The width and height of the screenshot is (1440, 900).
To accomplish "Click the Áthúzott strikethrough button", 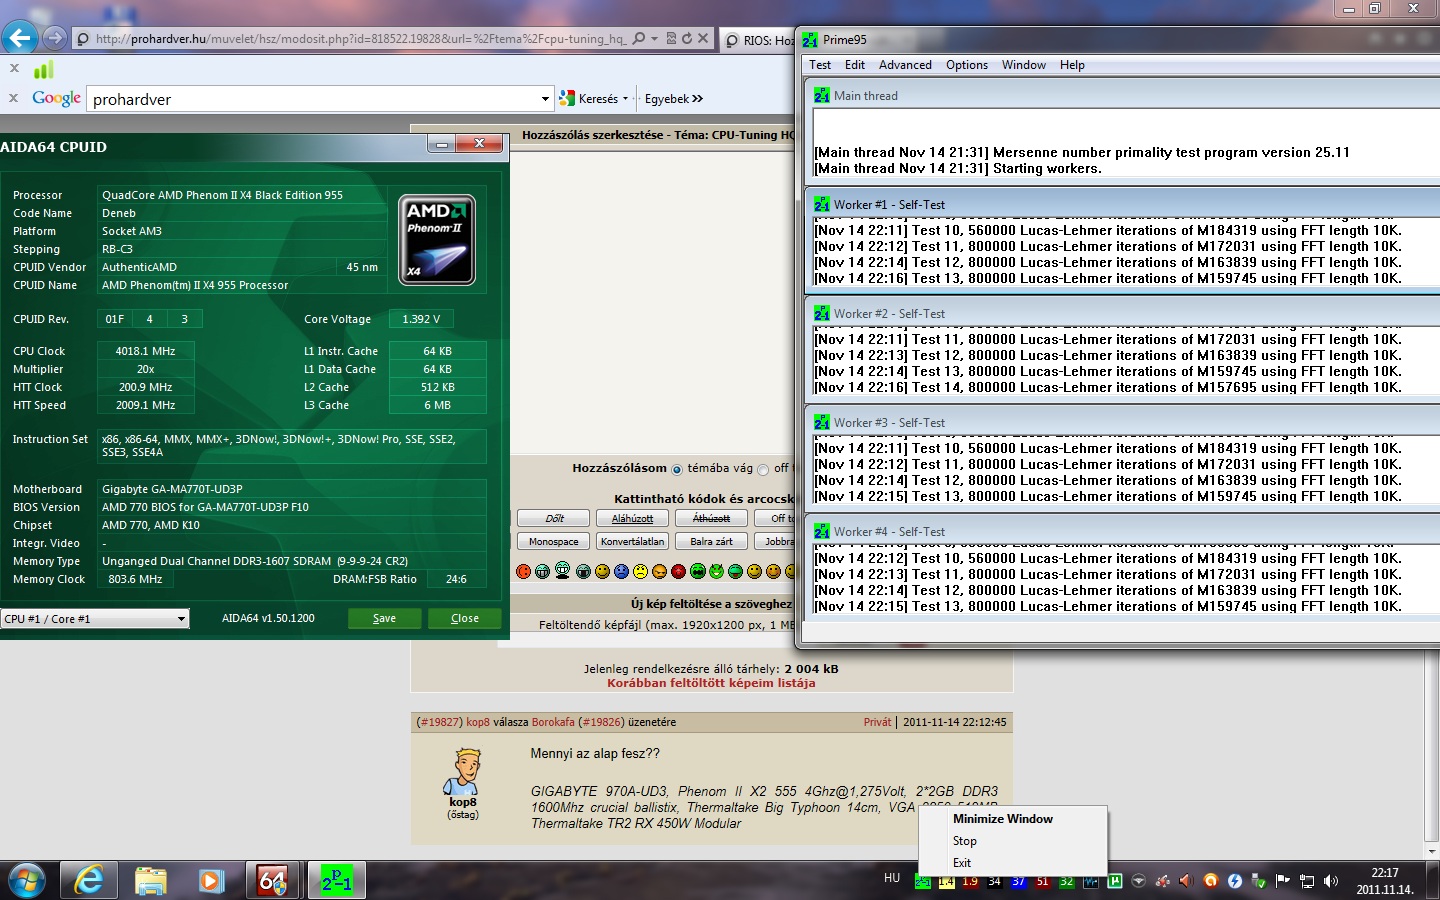I will [x=711, y=518].
